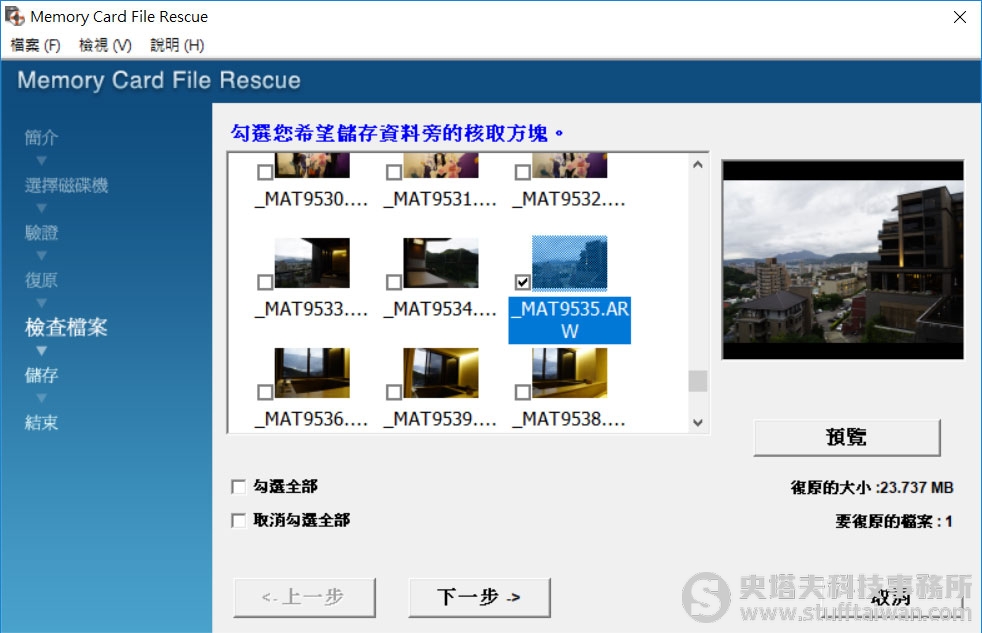
Task: Tick the checkbox for _MAT9533
Action: pyautogui.click(x=265, y=282)
